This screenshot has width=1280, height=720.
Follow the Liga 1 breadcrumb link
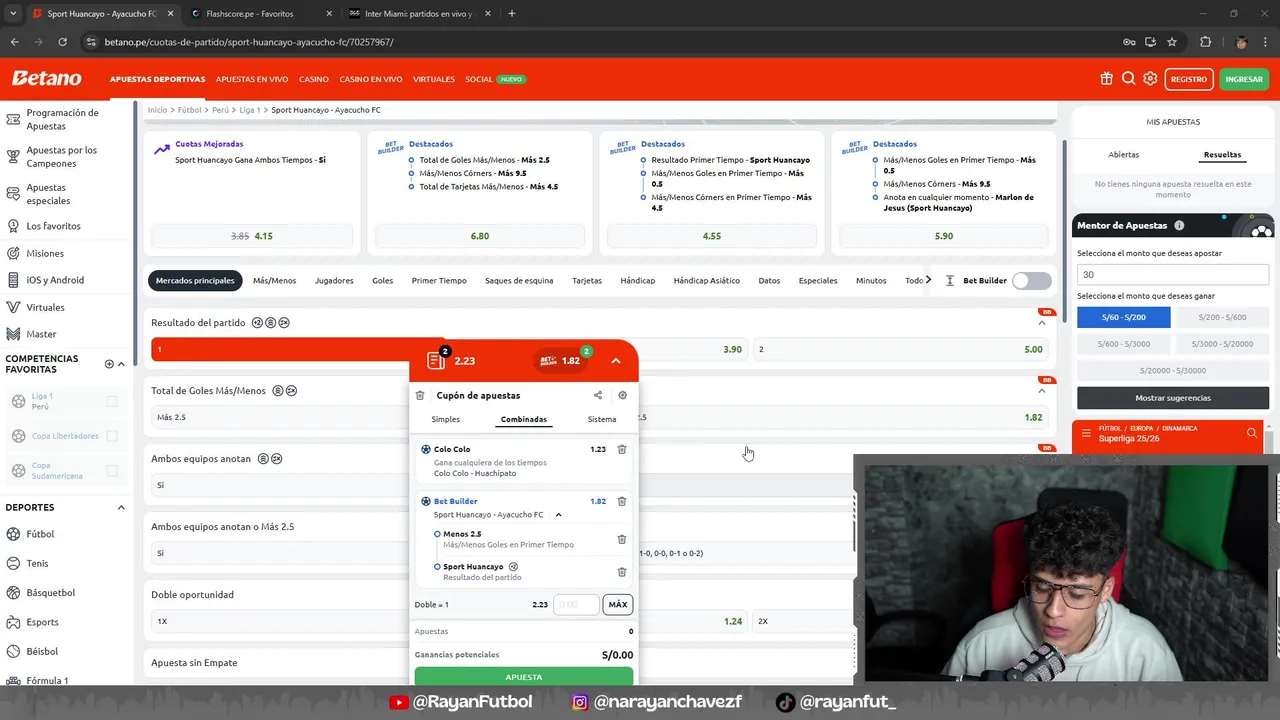pos(249,110)
